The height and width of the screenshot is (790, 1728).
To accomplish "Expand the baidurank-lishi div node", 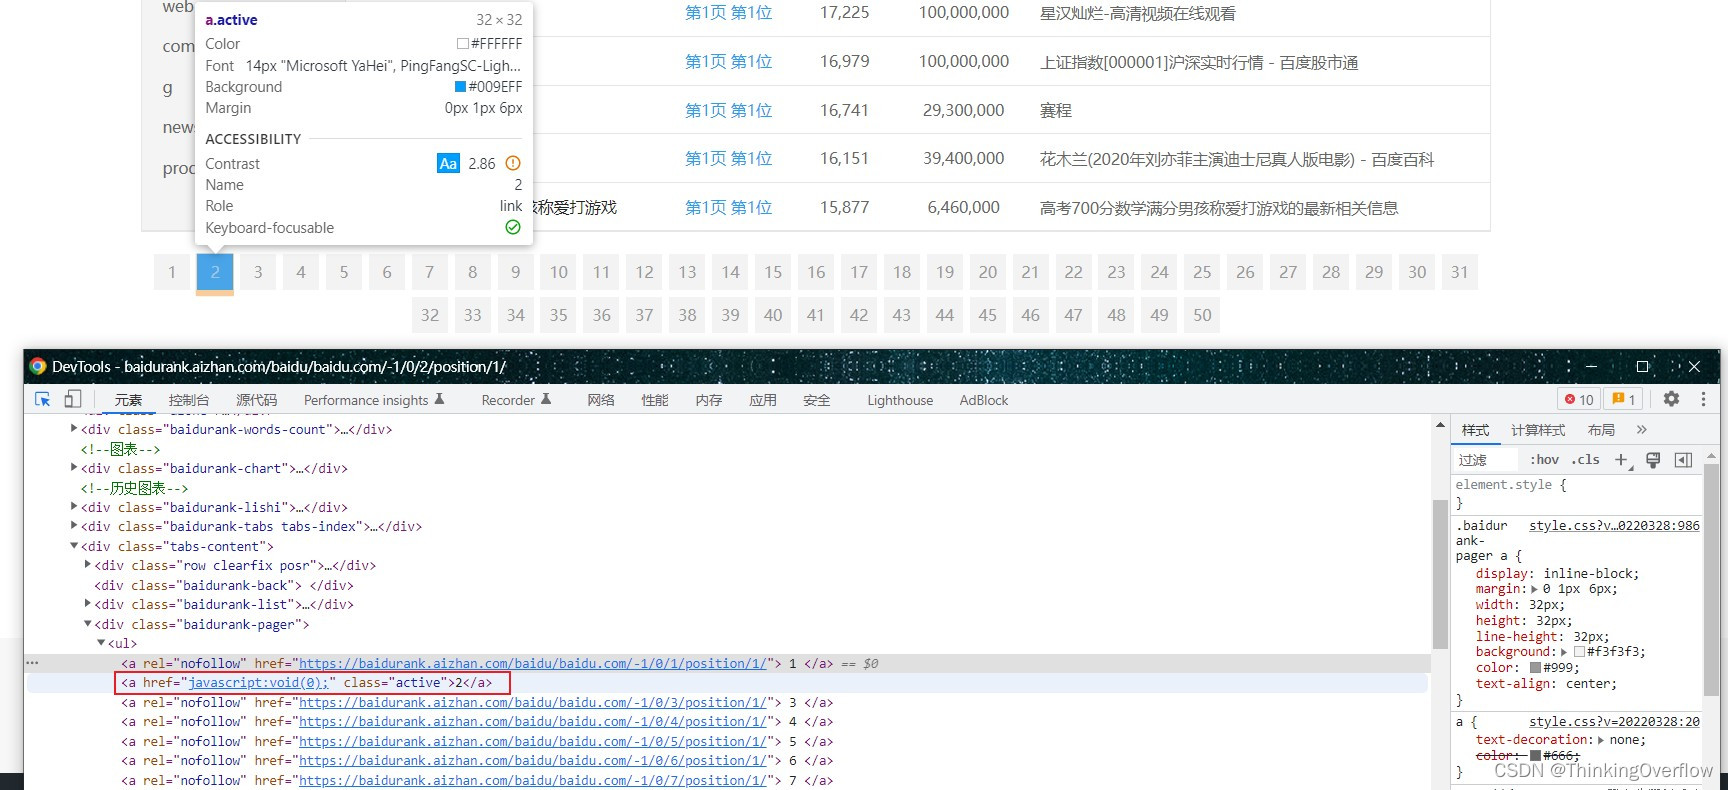I will click(74, 507).
